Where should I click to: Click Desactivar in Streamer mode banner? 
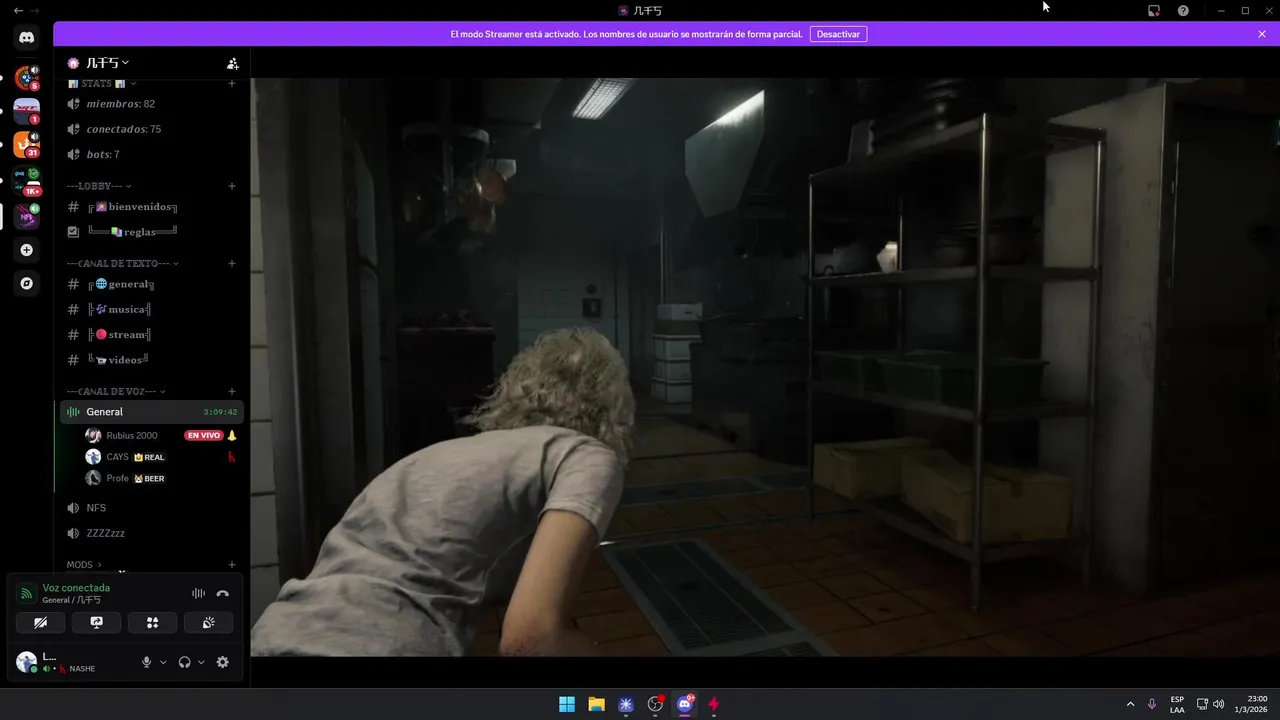pos(838,34)
